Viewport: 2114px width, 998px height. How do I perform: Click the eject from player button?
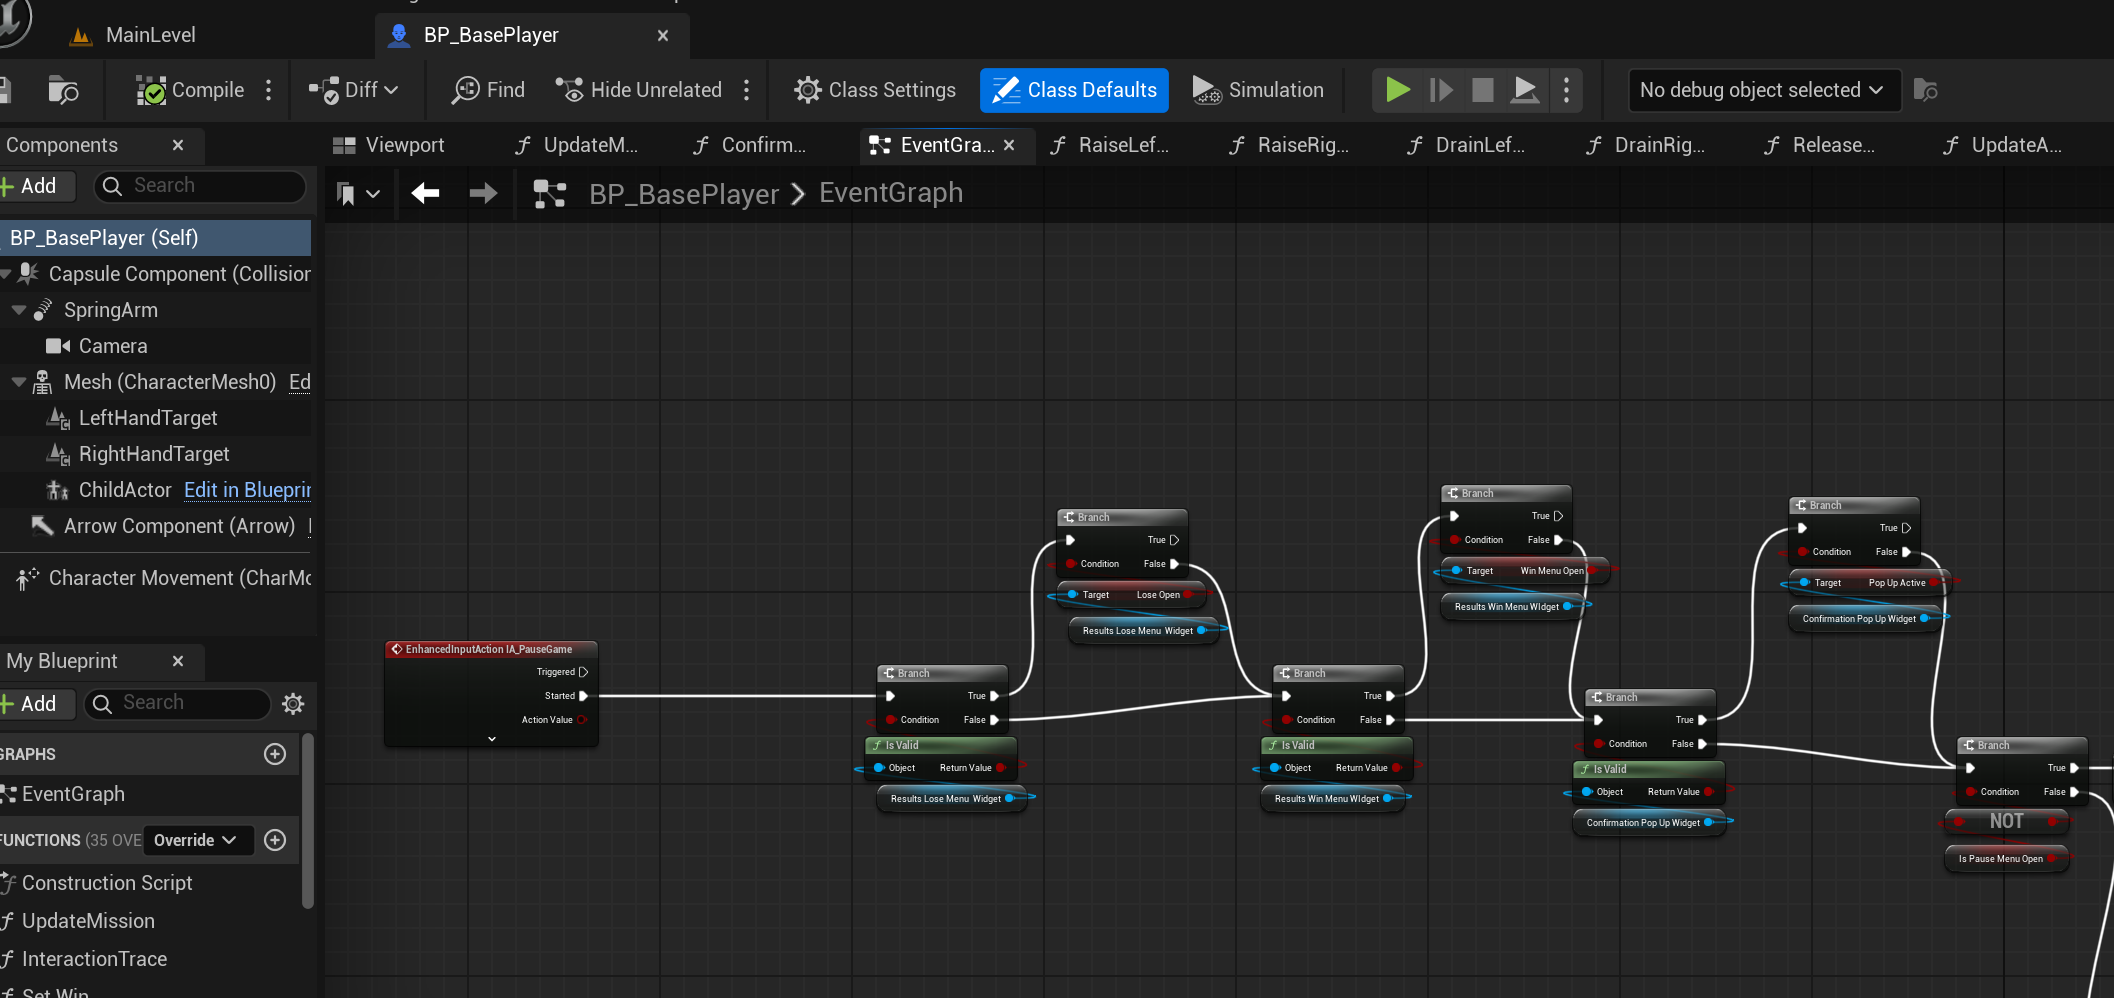click(1525, 90)
